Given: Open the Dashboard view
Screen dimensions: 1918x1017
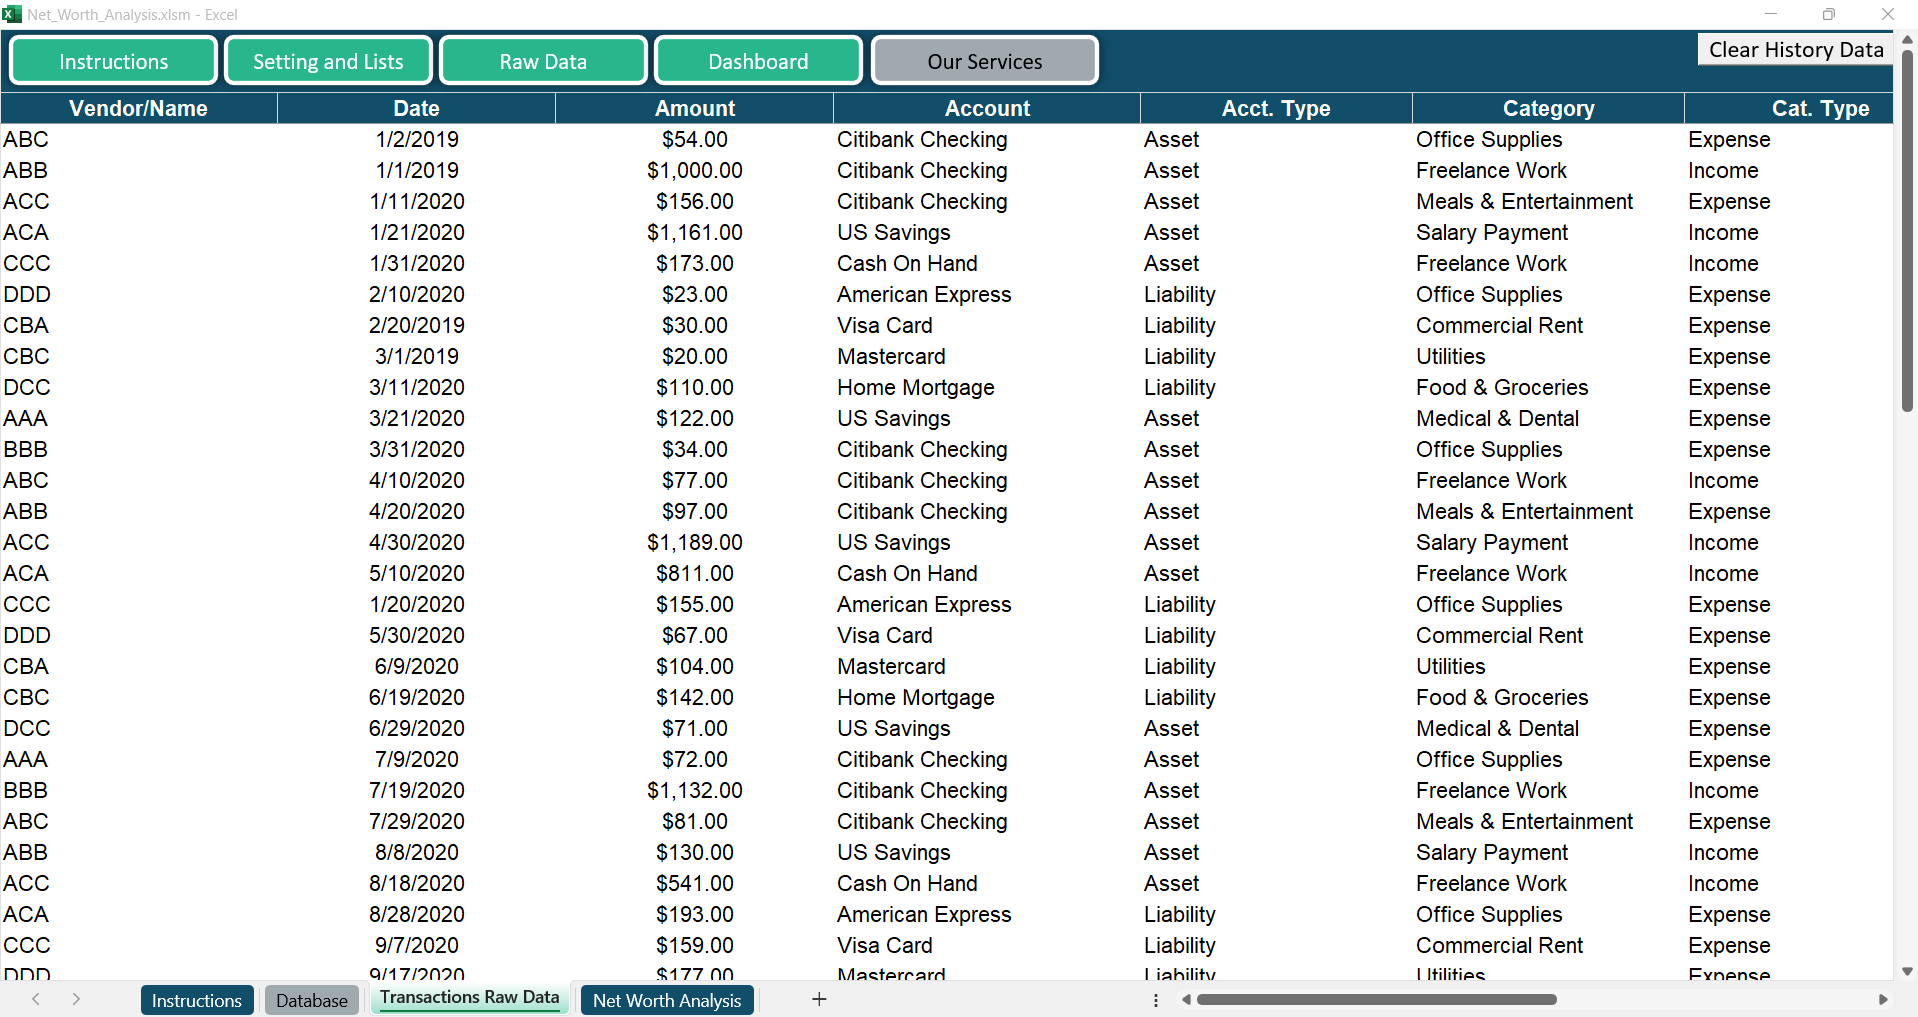Looking at the screenshot, I should point(758,62).
